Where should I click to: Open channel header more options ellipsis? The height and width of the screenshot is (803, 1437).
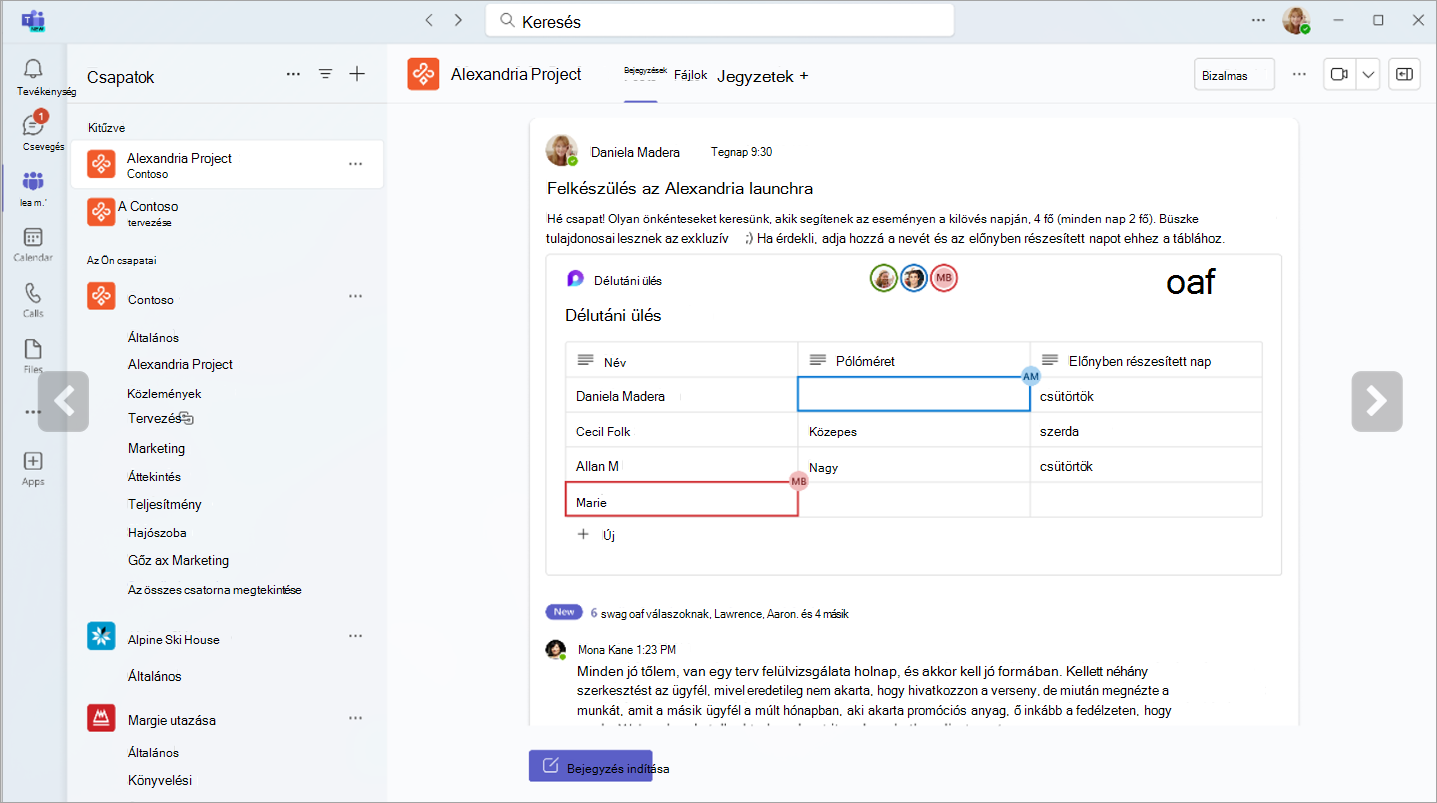click(1299, 74)
